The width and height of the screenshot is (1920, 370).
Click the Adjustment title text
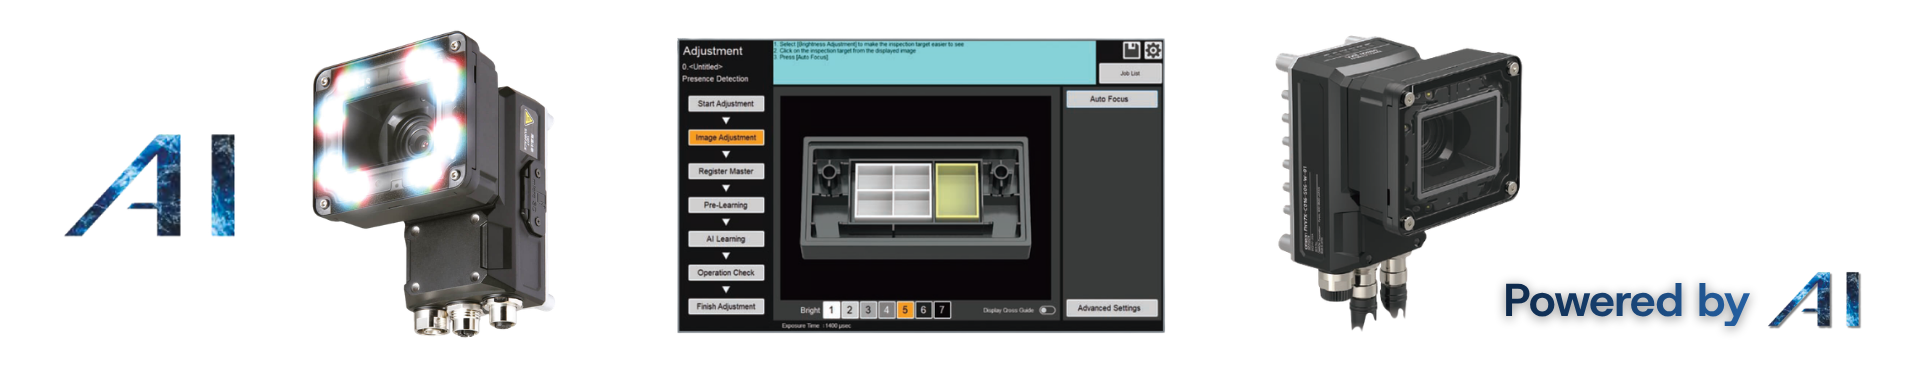[x=712, y=51]
